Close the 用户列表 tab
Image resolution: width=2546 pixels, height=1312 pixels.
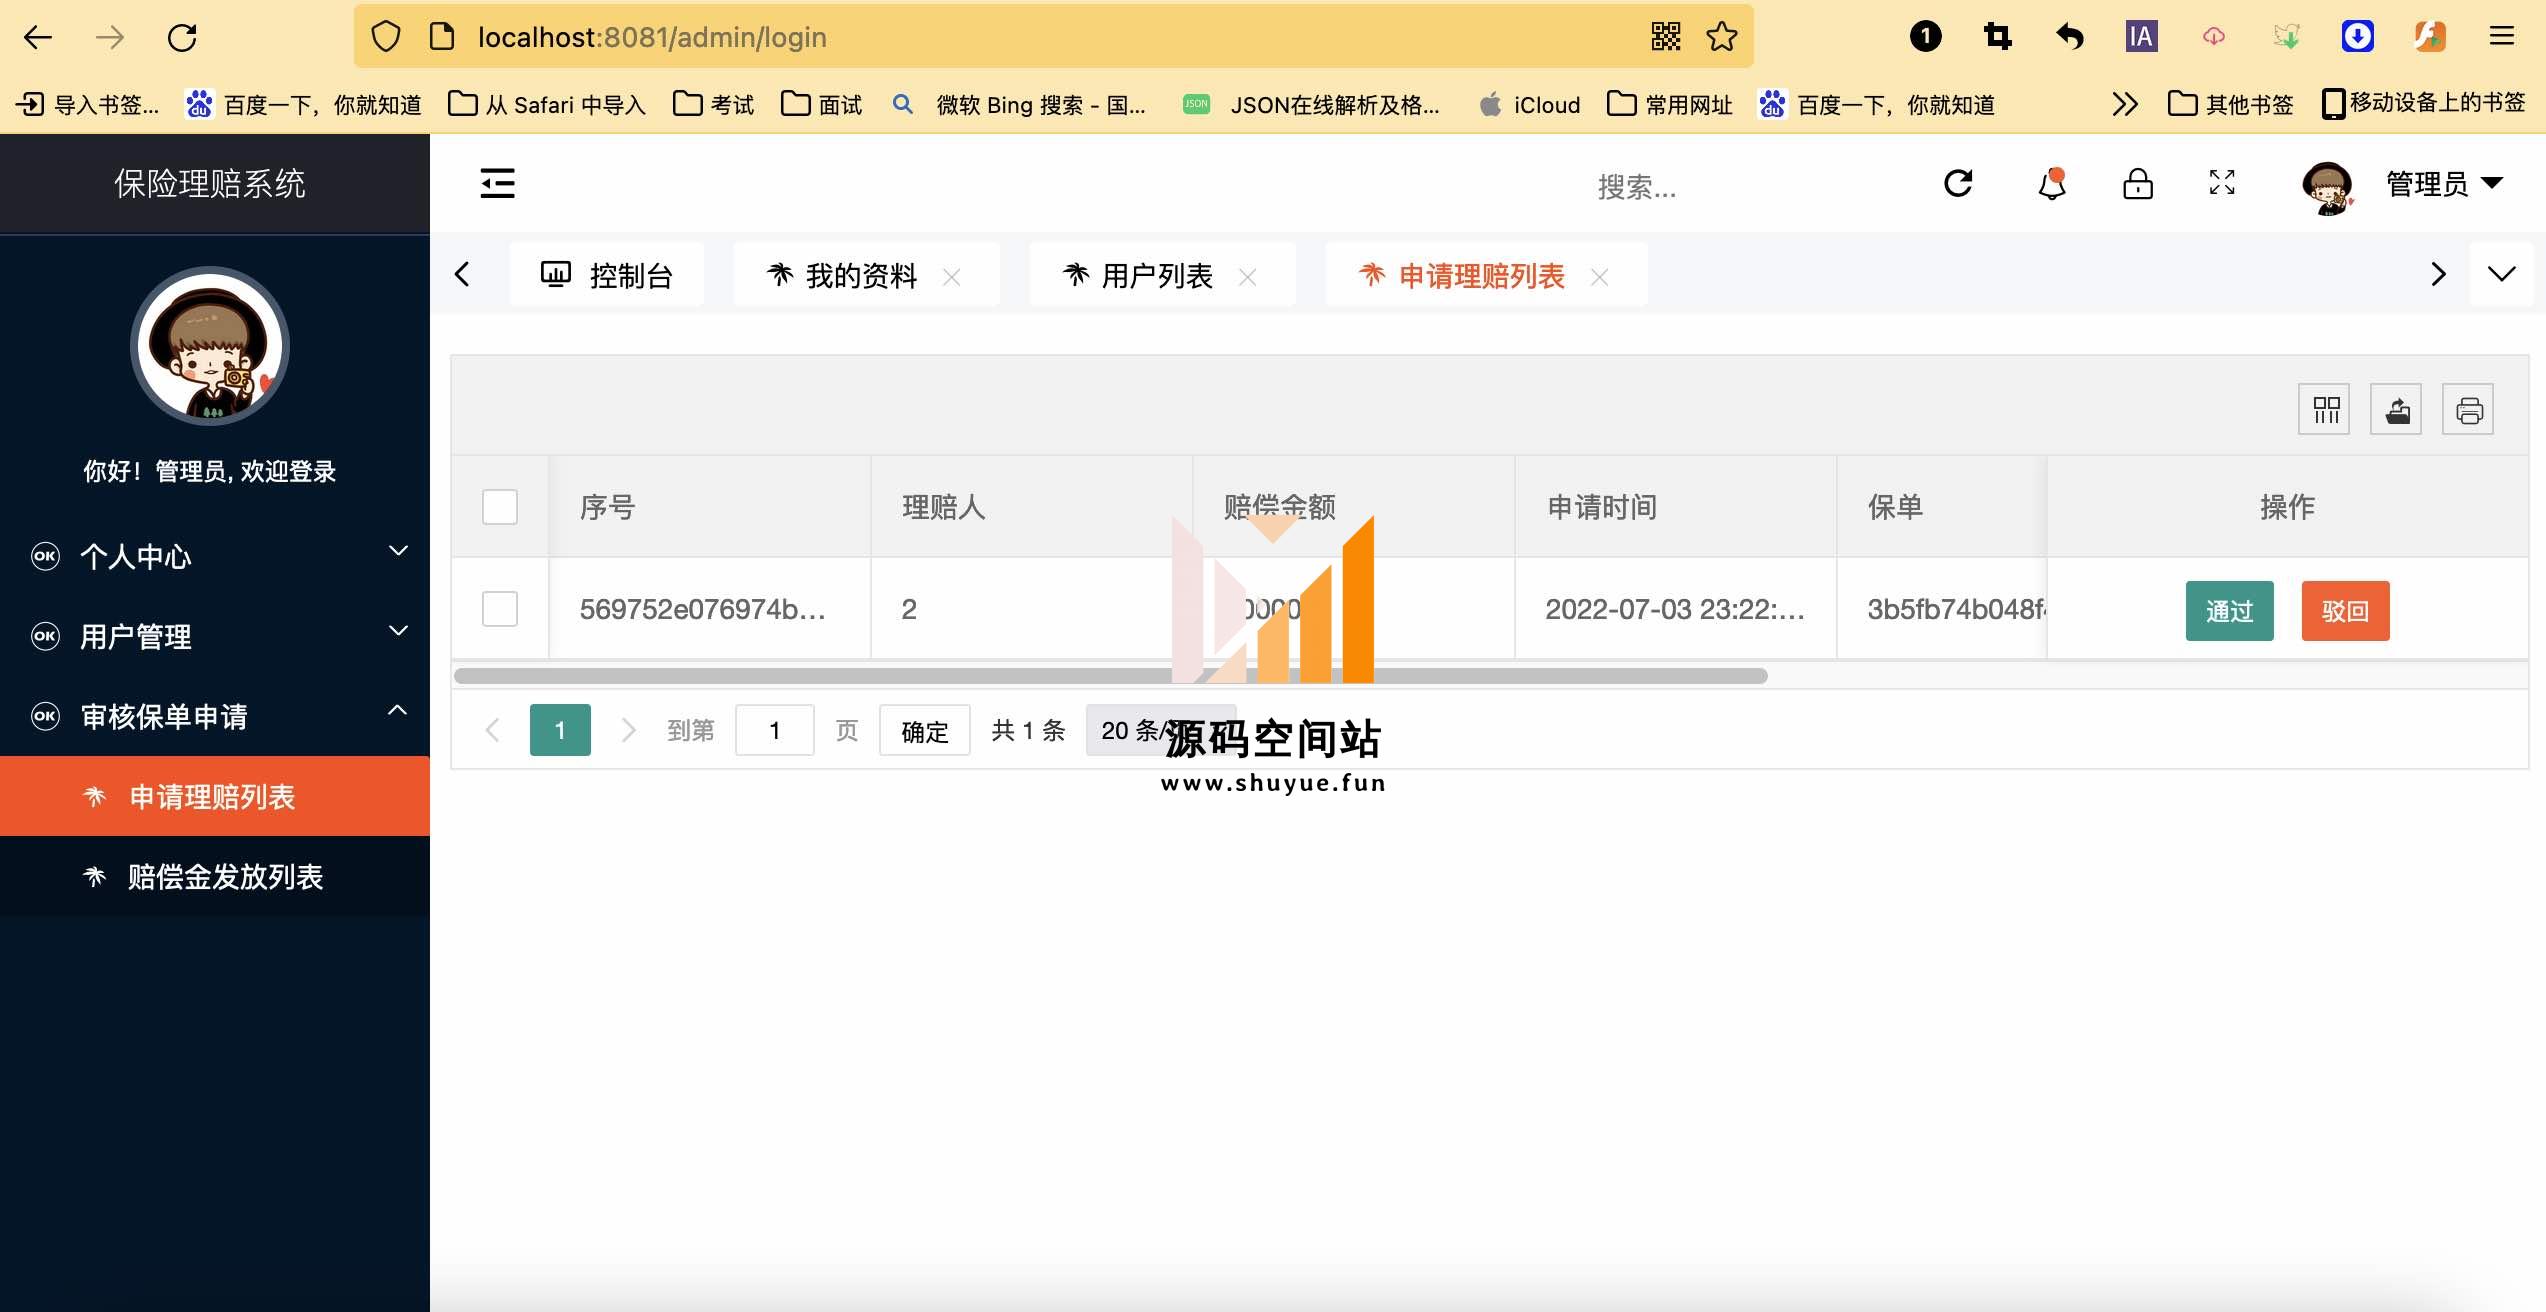click(1248, 277)
